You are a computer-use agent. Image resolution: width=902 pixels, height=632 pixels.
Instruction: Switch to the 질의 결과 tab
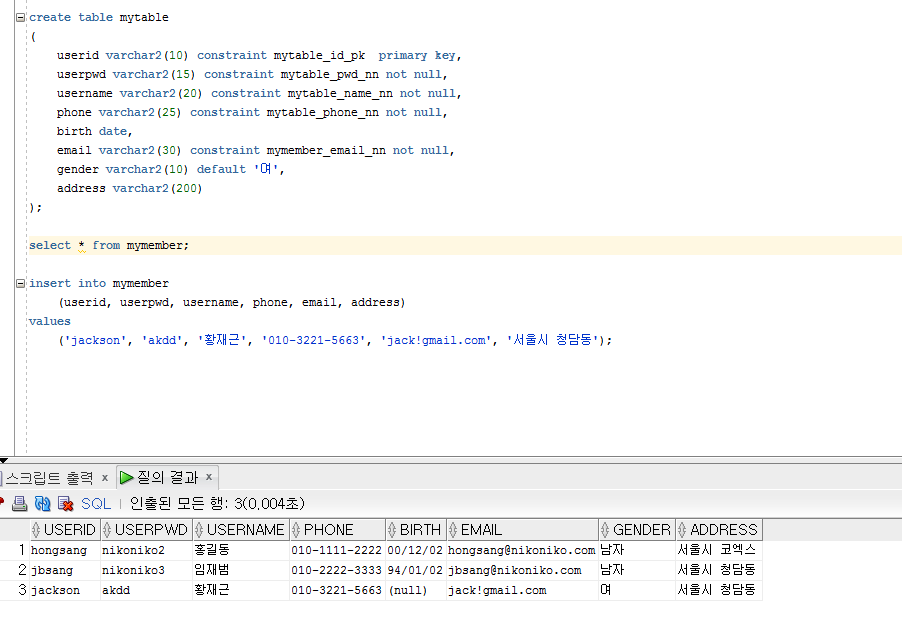[167, 477]
